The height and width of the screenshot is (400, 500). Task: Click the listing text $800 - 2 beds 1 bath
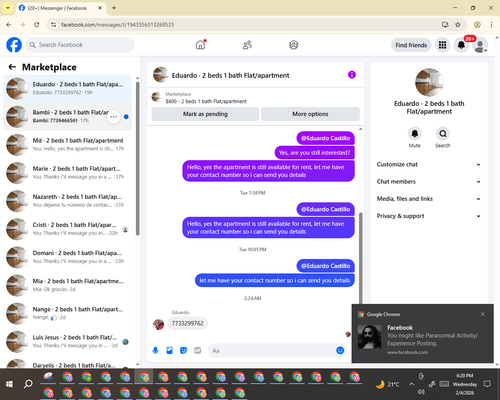(206, 101)
